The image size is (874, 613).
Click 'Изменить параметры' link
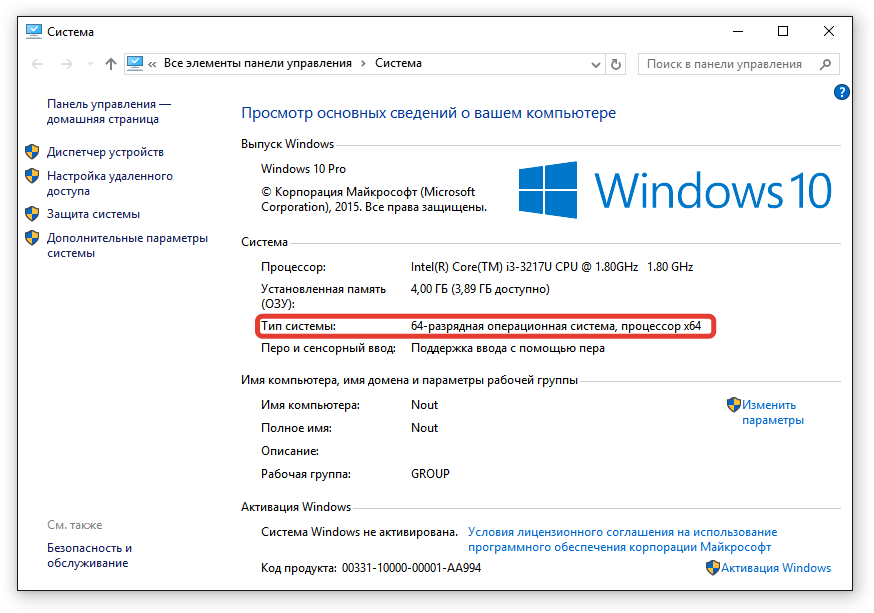[773, 412]
